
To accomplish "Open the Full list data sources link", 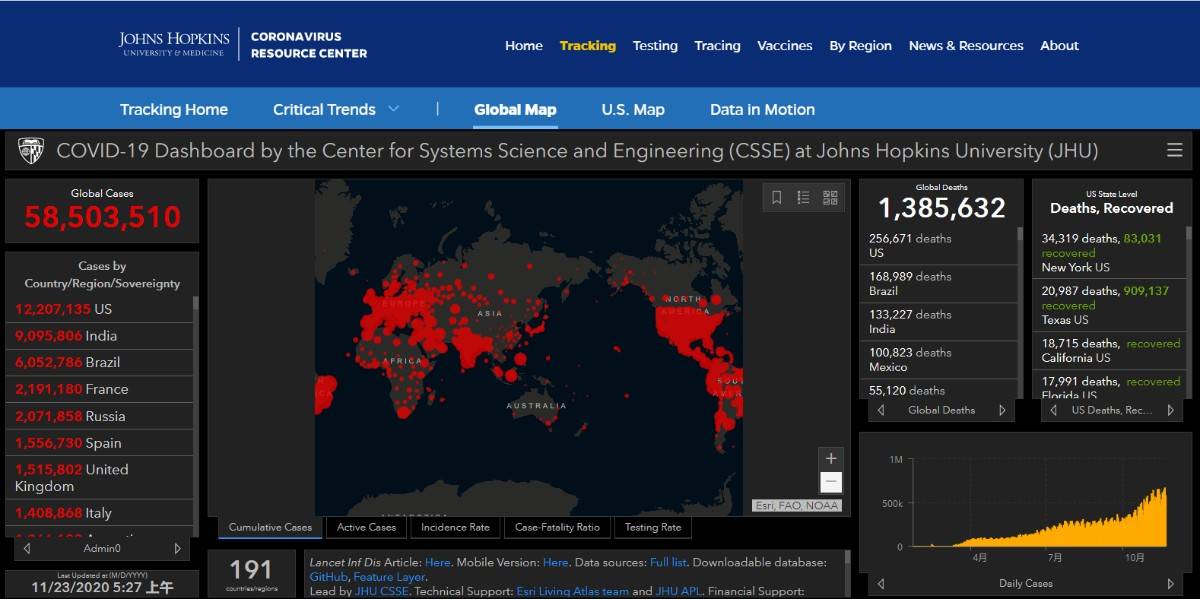I will [x=669, y=563].
